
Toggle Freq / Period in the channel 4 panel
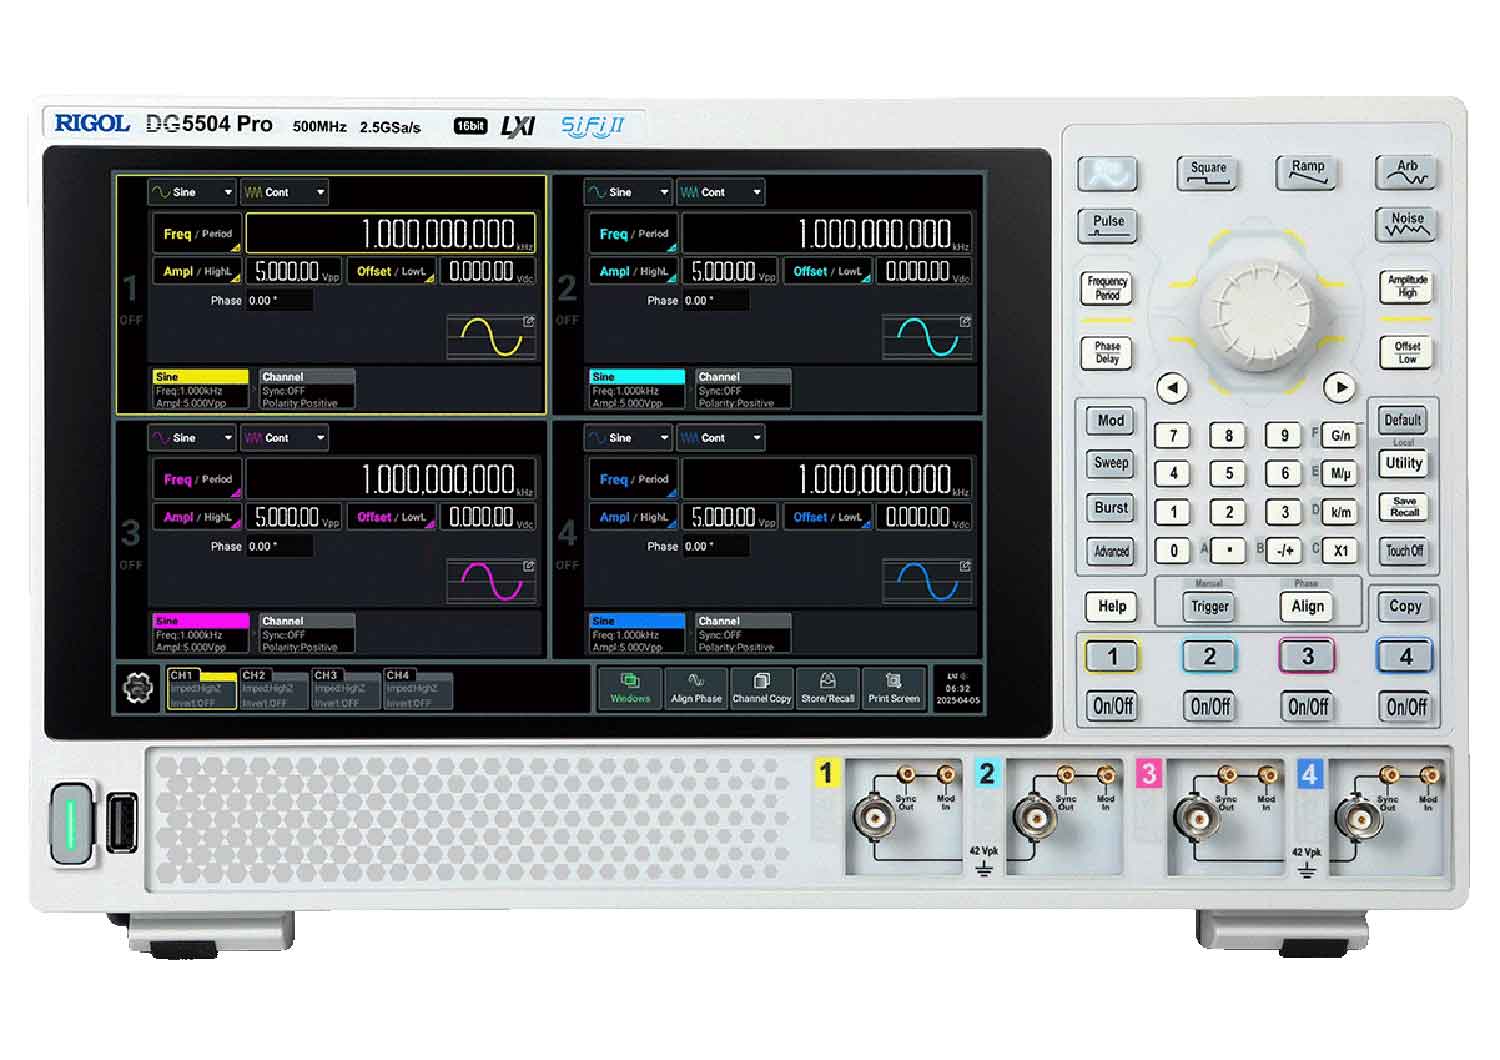634,480
